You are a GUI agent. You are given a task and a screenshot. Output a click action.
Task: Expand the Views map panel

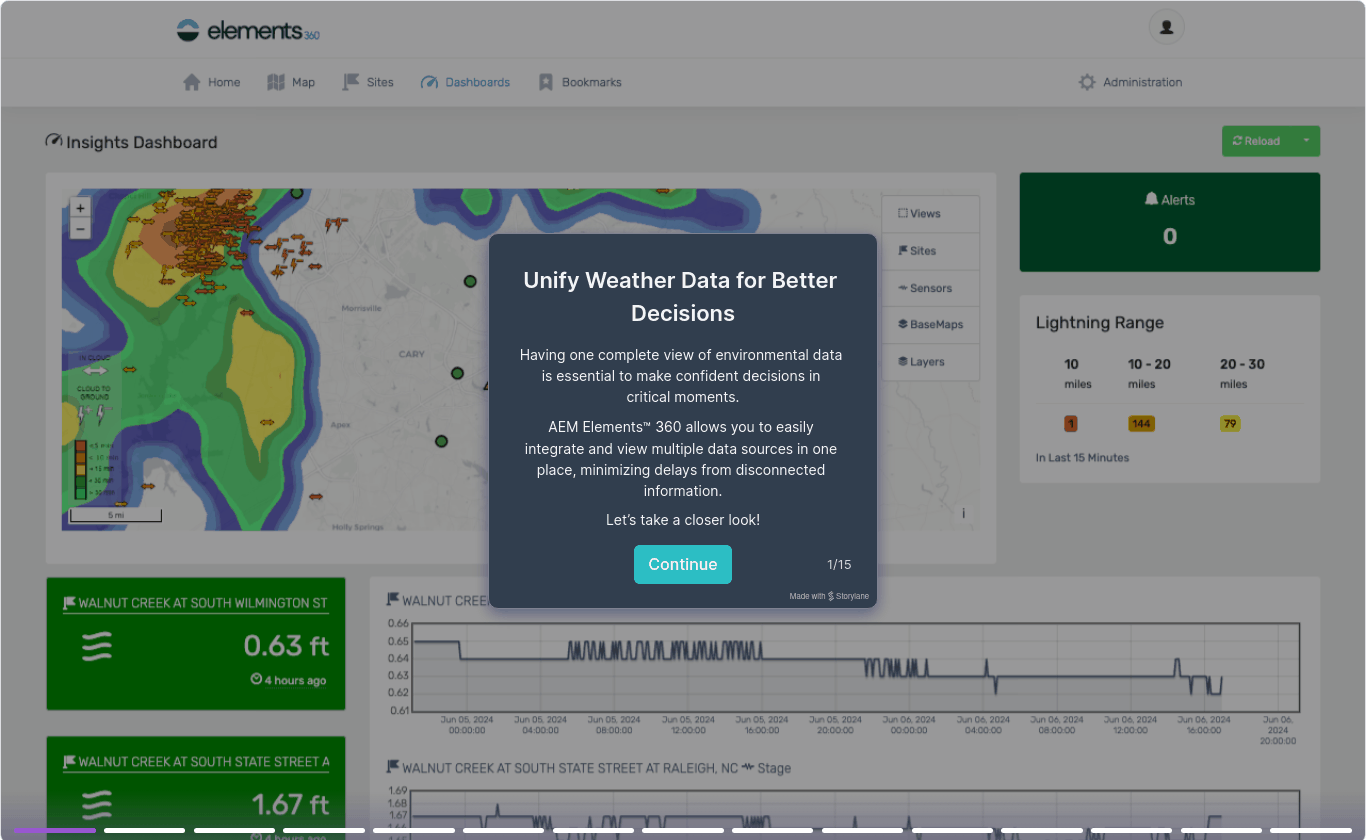(929, 213)
